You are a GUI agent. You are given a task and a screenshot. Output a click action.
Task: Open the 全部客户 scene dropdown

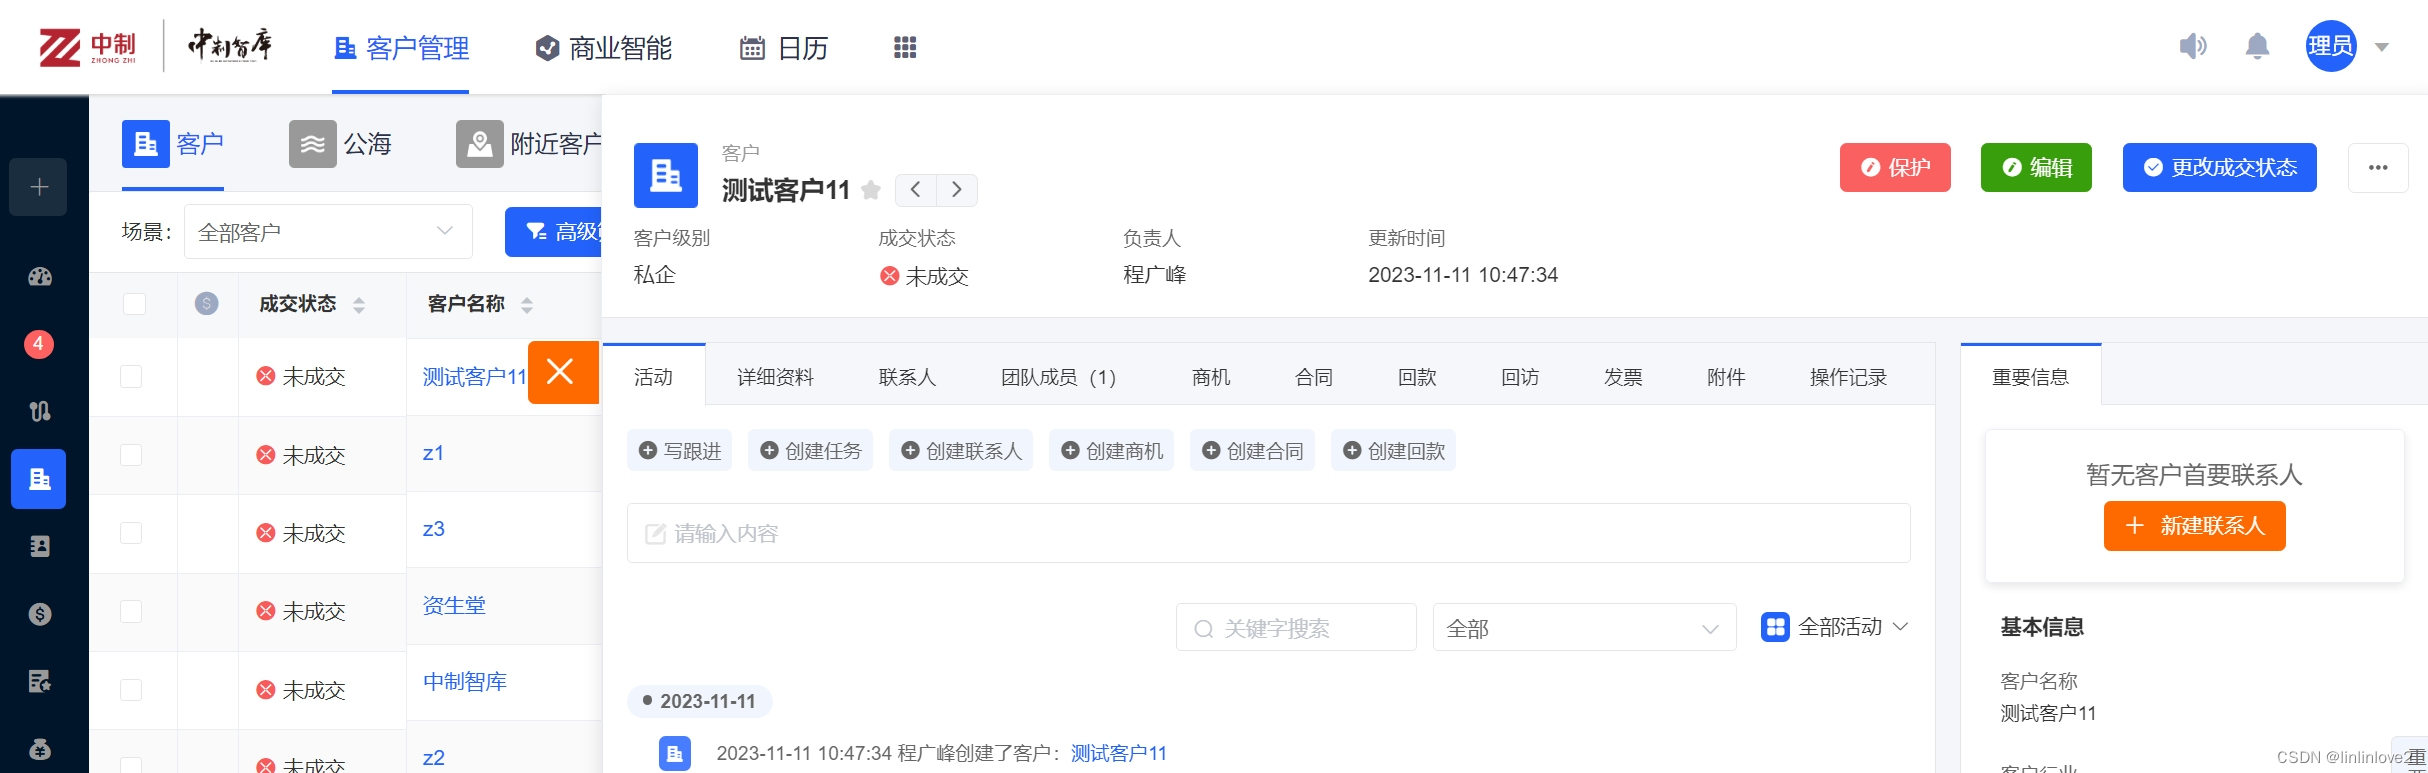[x=328, y=232]
